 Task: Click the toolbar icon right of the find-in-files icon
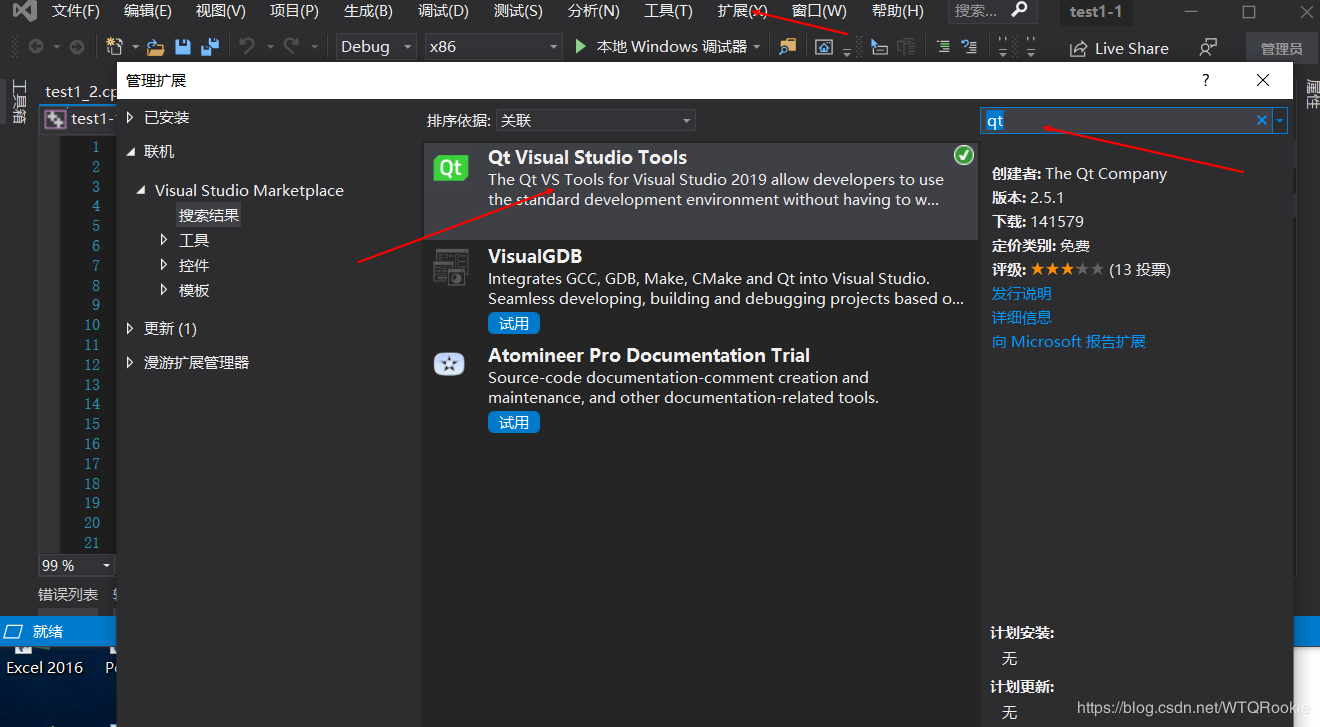click(823, 47)
